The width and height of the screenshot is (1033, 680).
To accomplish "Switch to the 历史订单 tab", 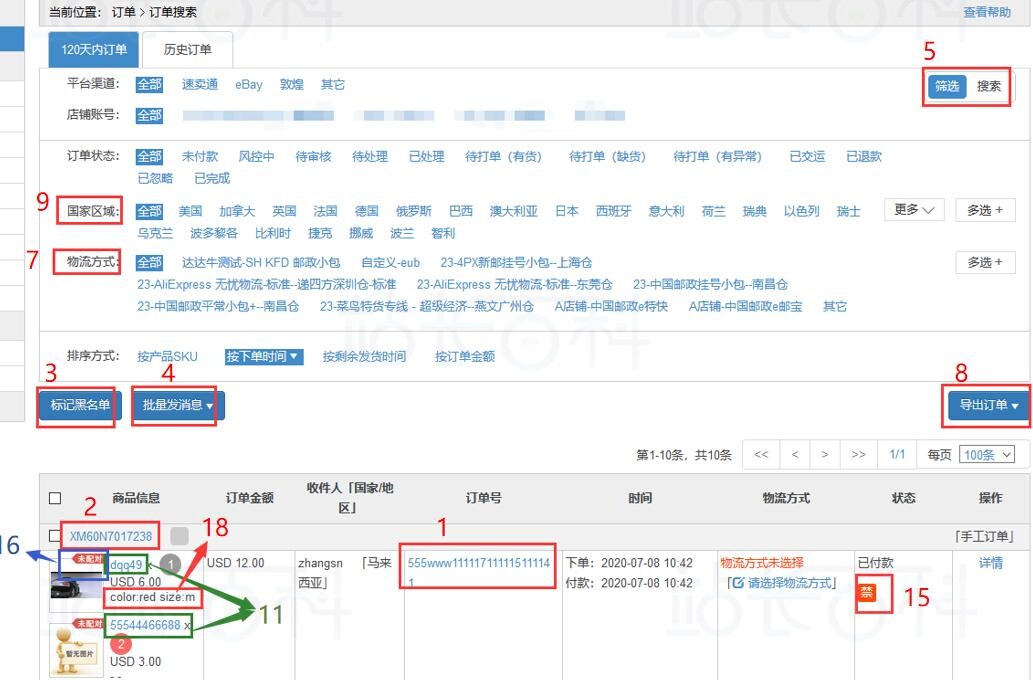I will tap(187, 50).
